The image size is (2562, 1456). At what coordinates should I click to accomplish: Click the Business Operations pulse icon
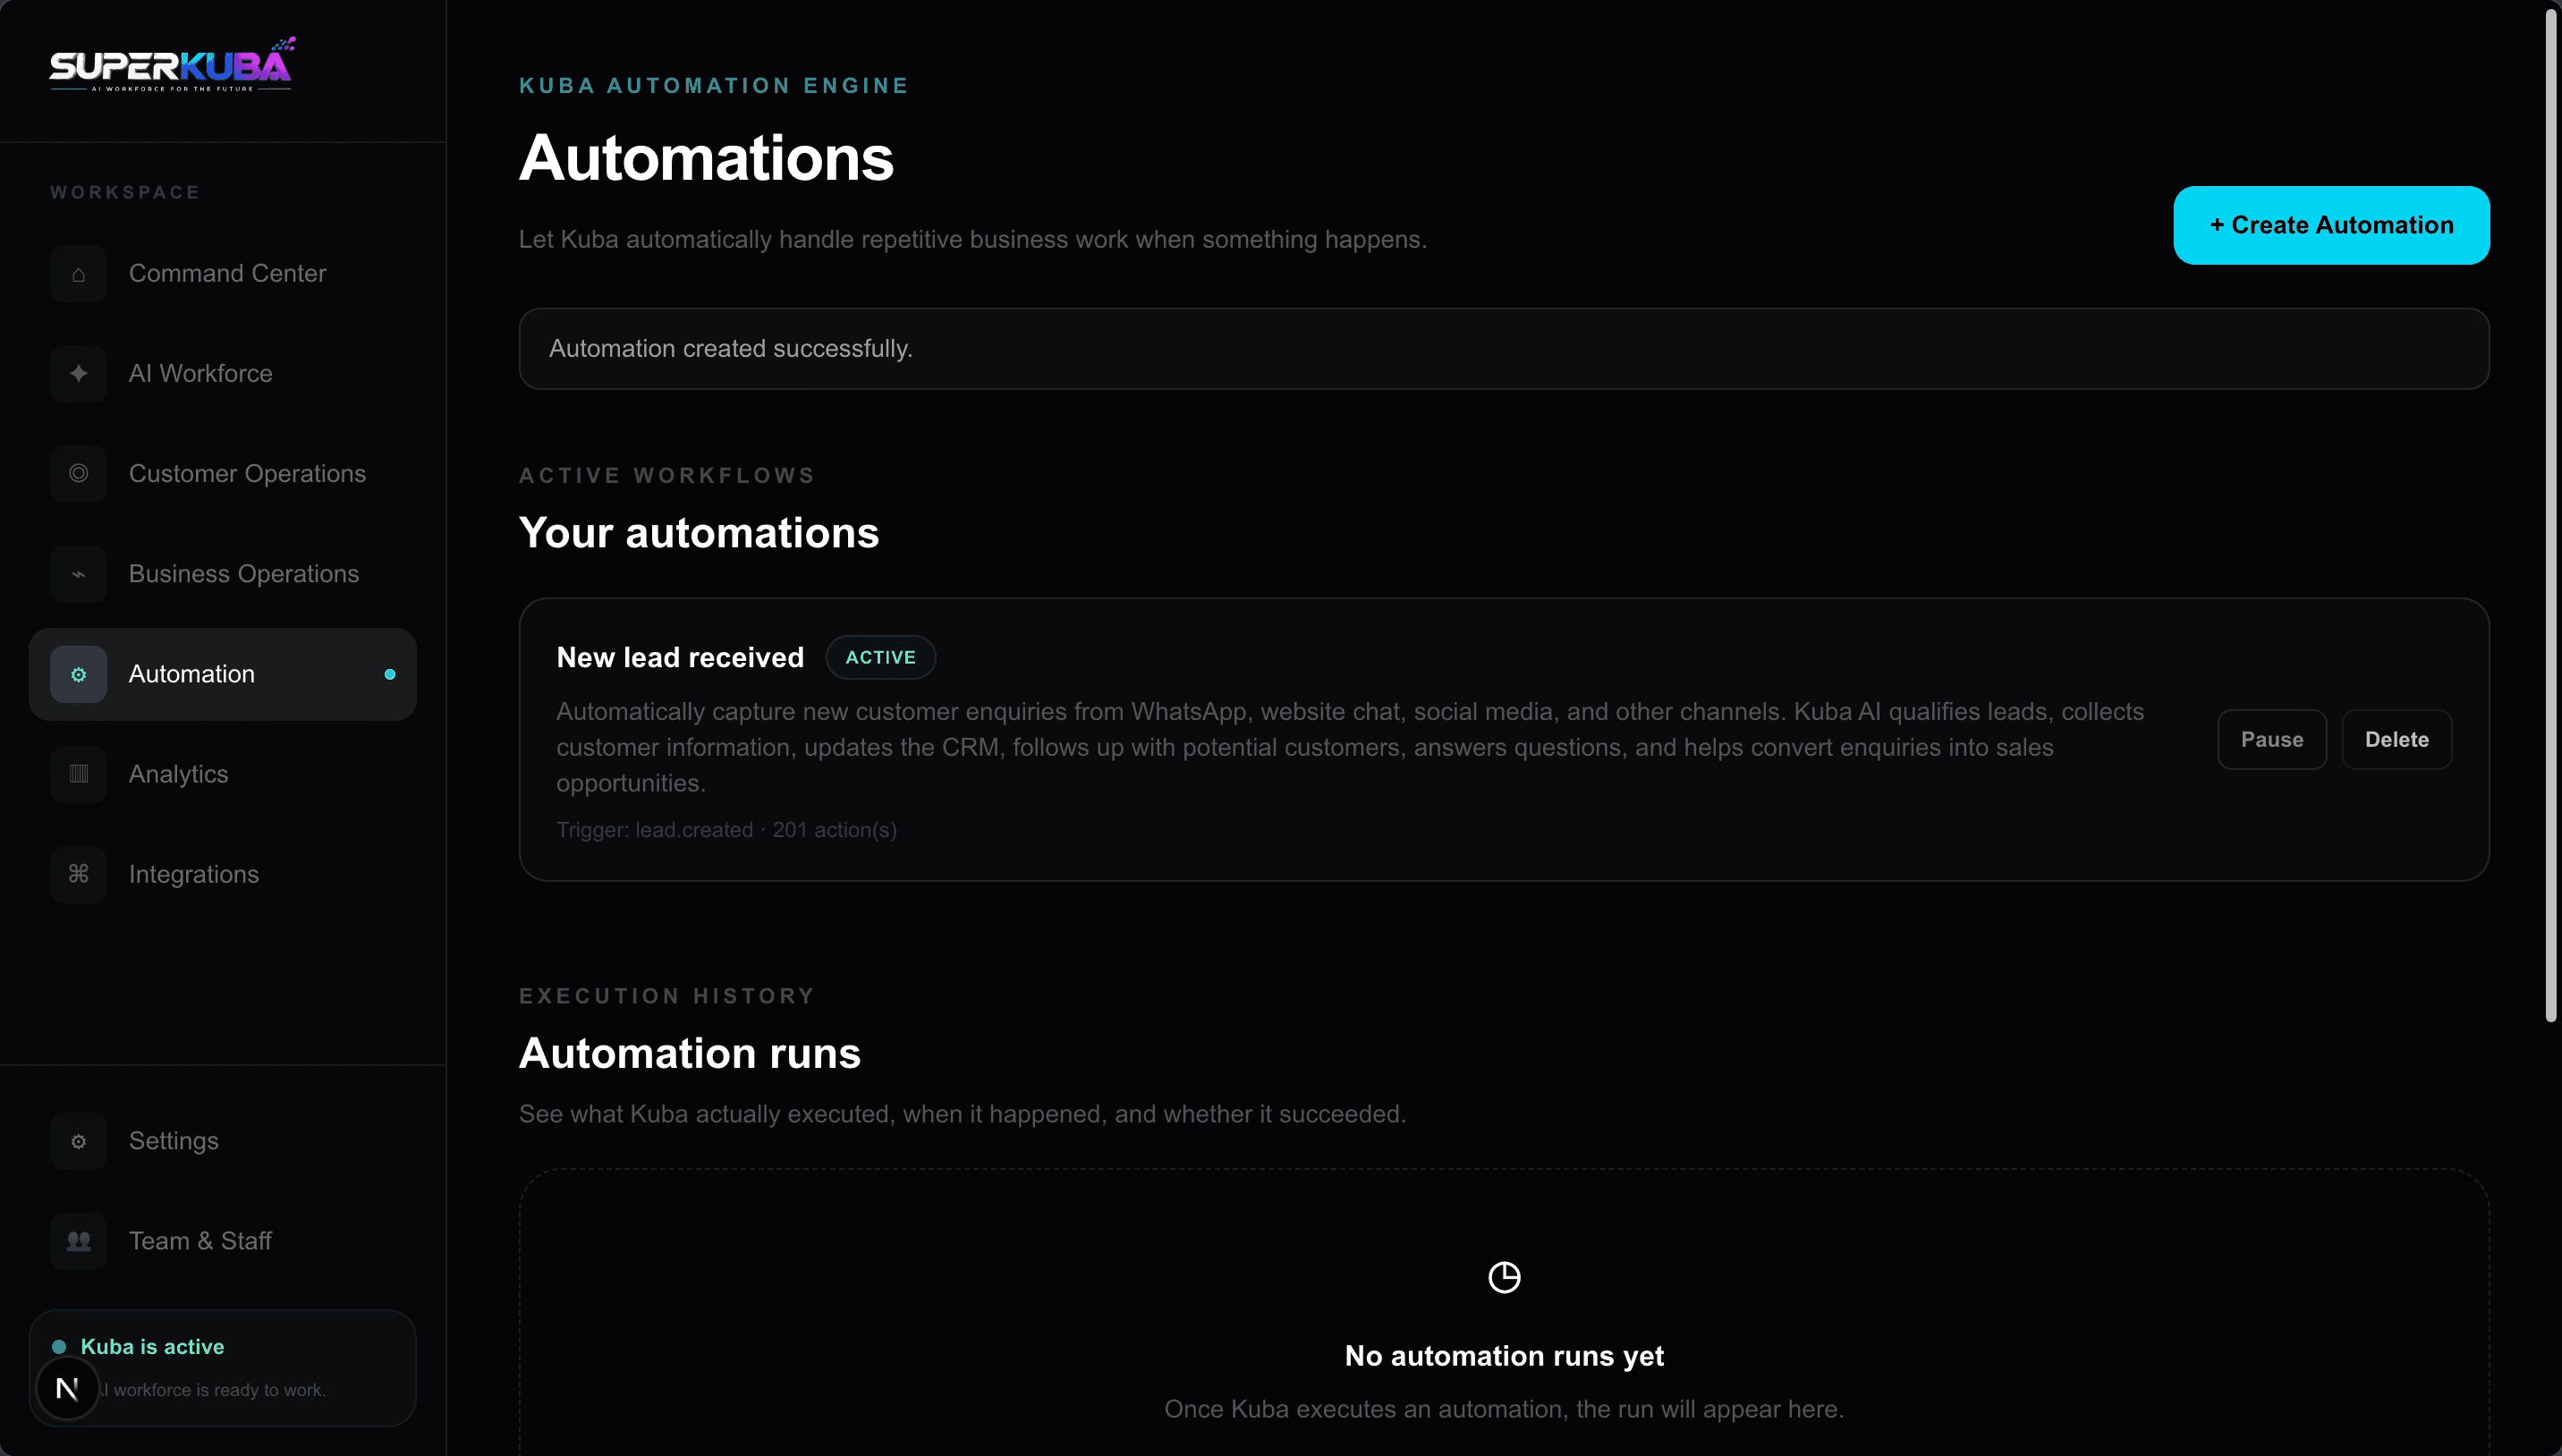[78, 574]
